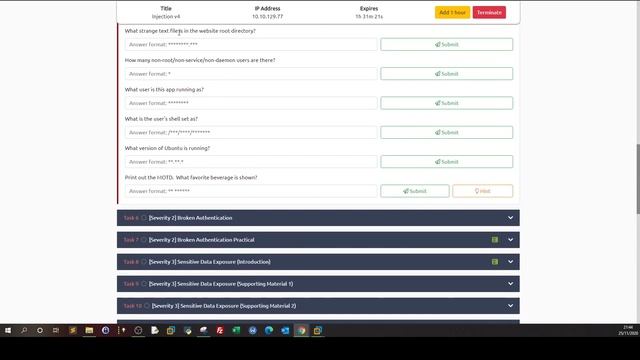The height and width of the screenshot is (360, 640).
Task: Click the machine title Injection v4
Action: (x=166, y=17)
